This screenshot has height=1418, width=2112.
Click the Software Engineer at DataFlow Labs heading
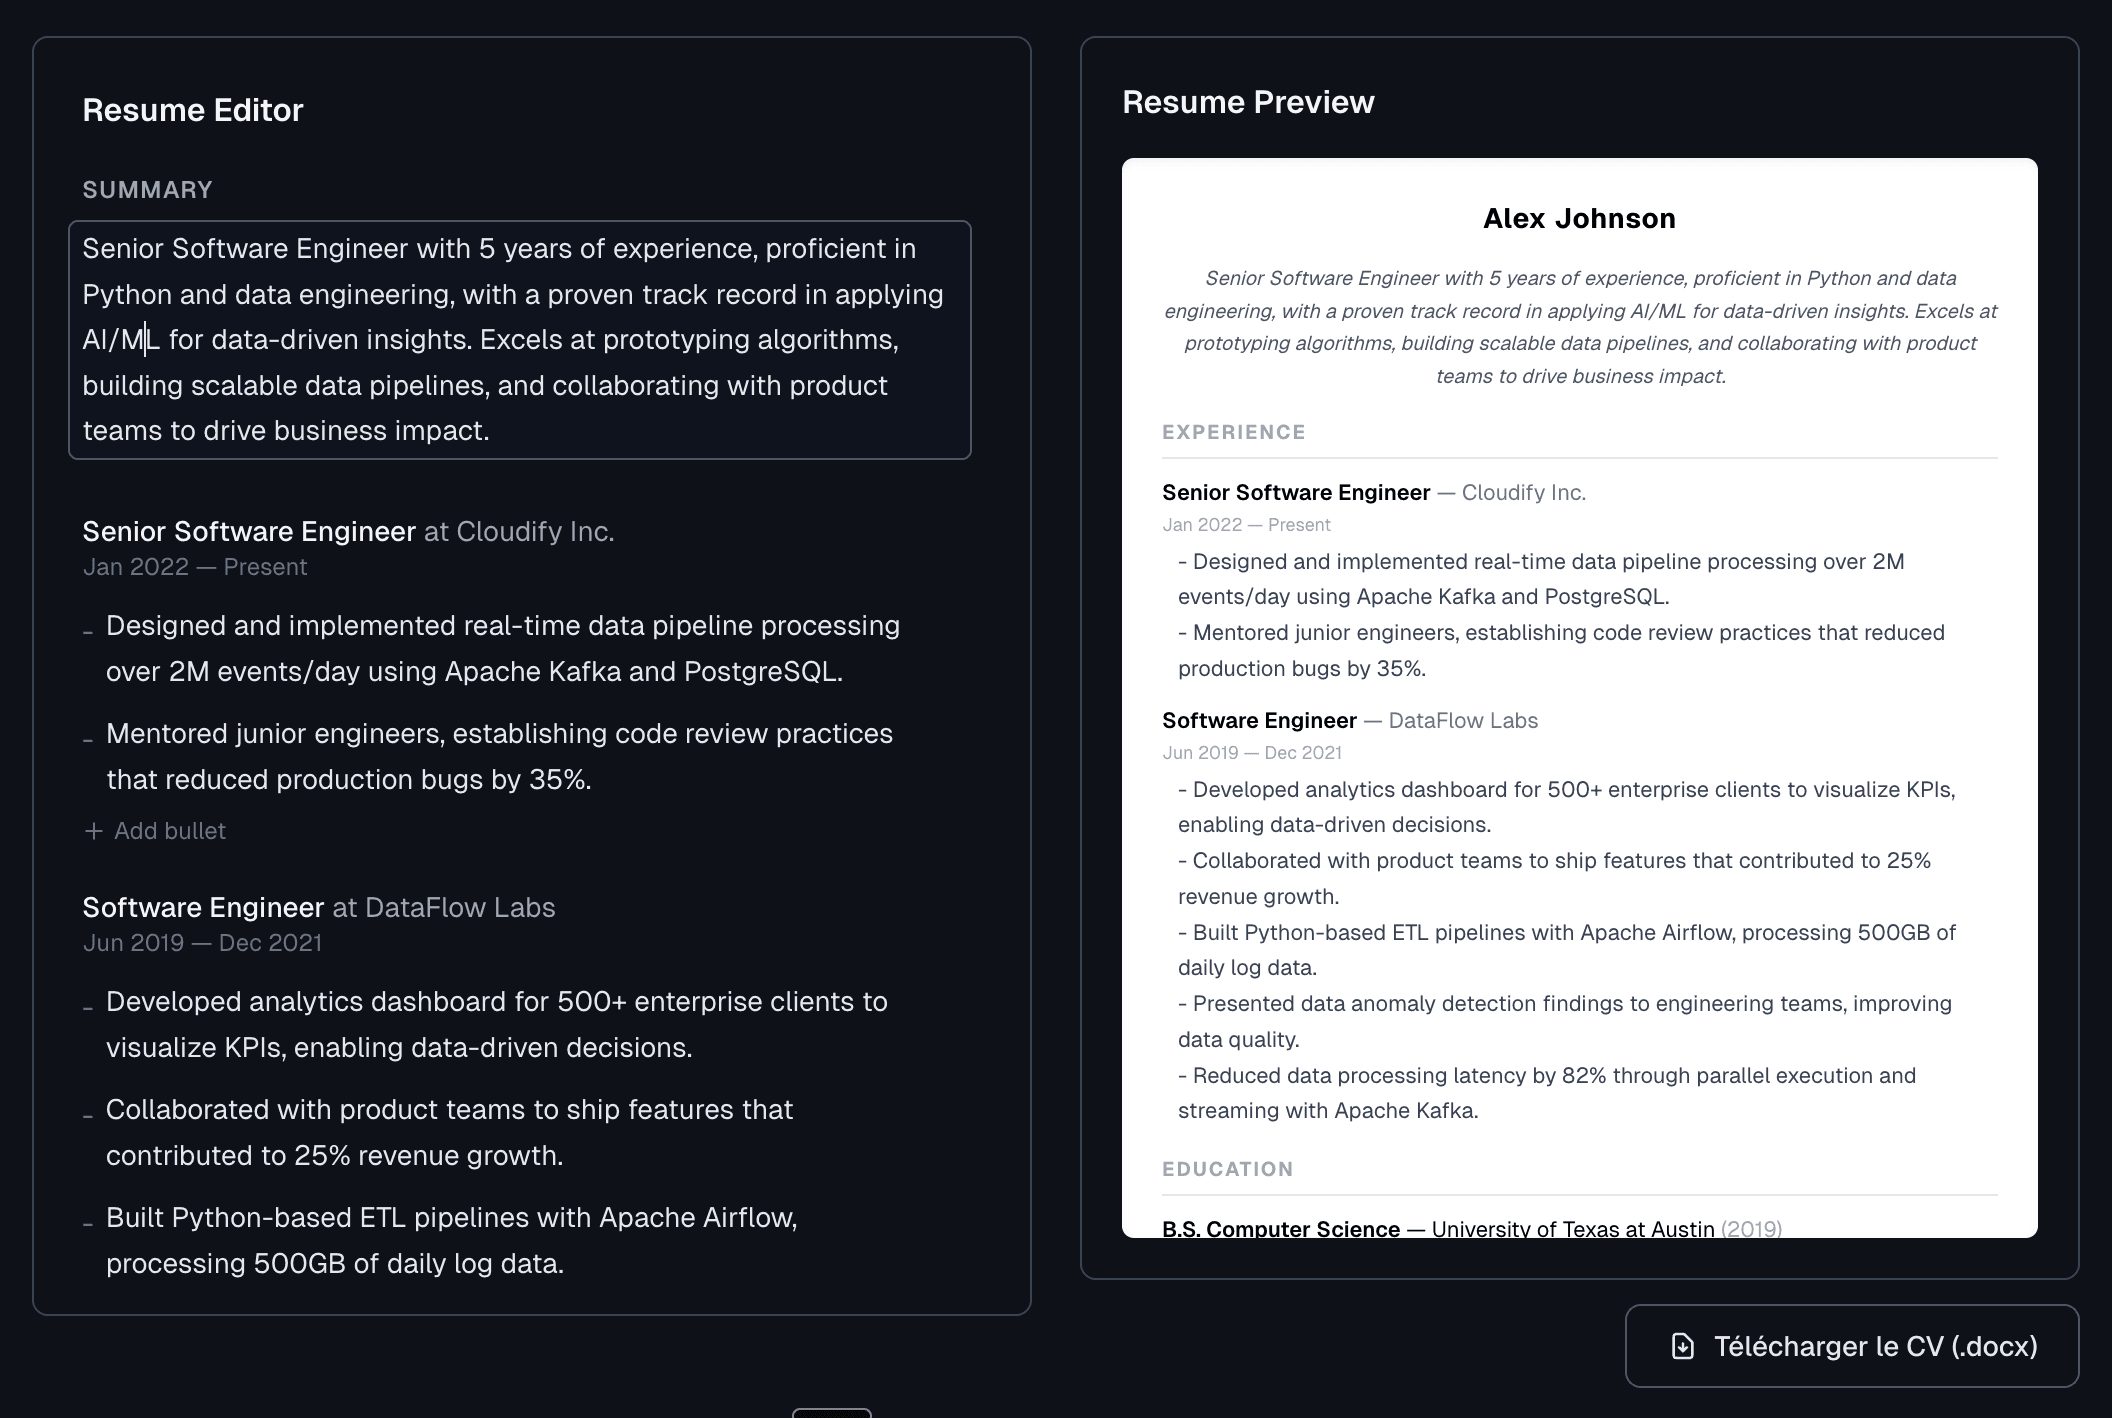[x=318, y=907]
